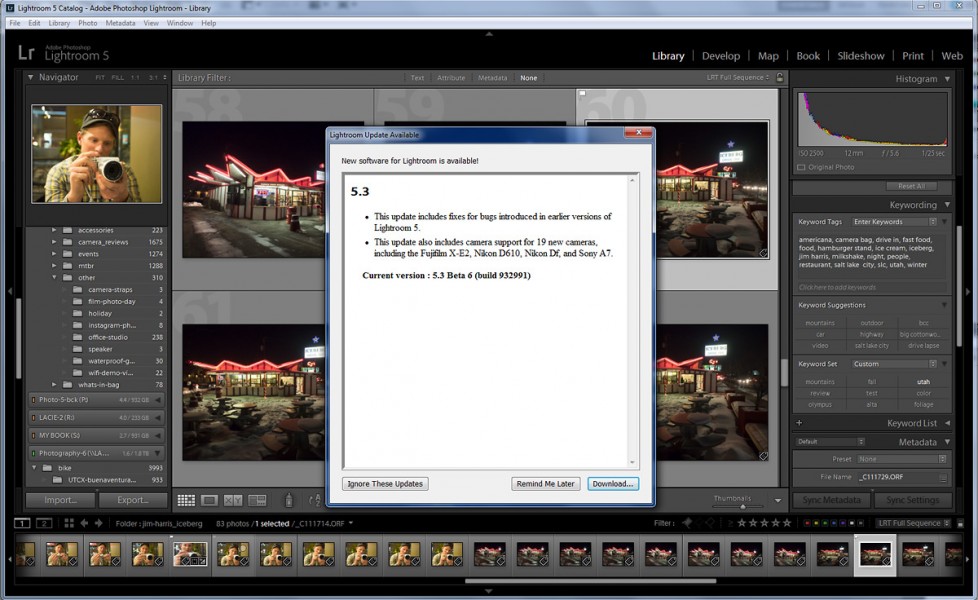Open Metadata Preset None dropdown
978x600 pixels.
[901, 459]
